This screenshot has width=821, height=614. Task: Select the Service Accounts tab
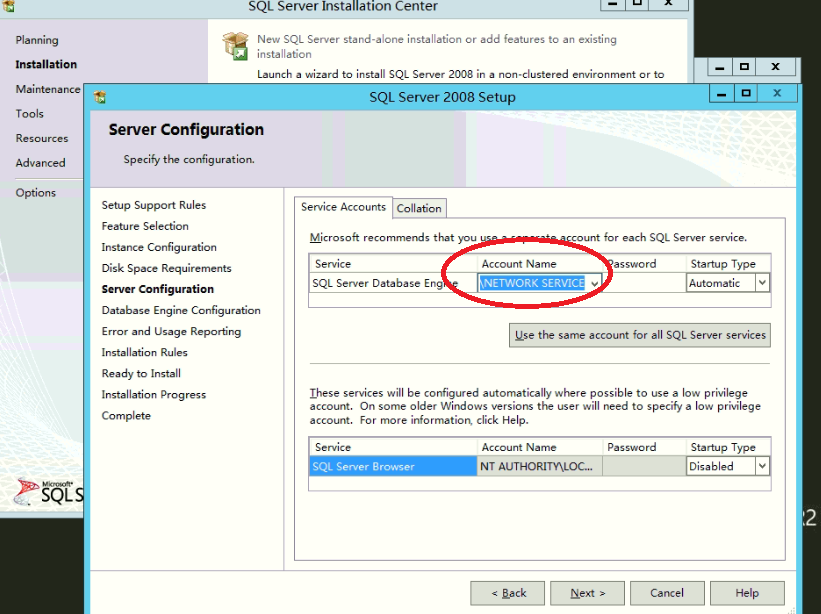pyautogui.click(x=343, y=207)
